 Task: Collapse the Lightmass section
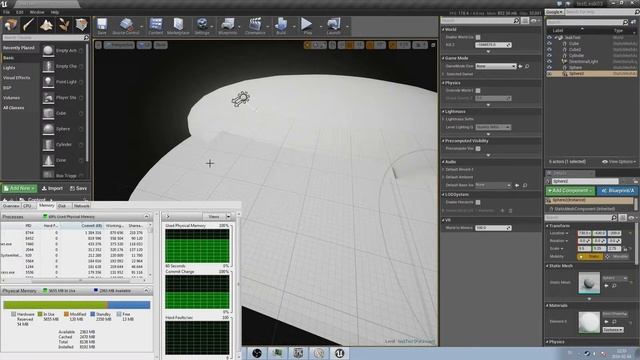coord(444,111)
